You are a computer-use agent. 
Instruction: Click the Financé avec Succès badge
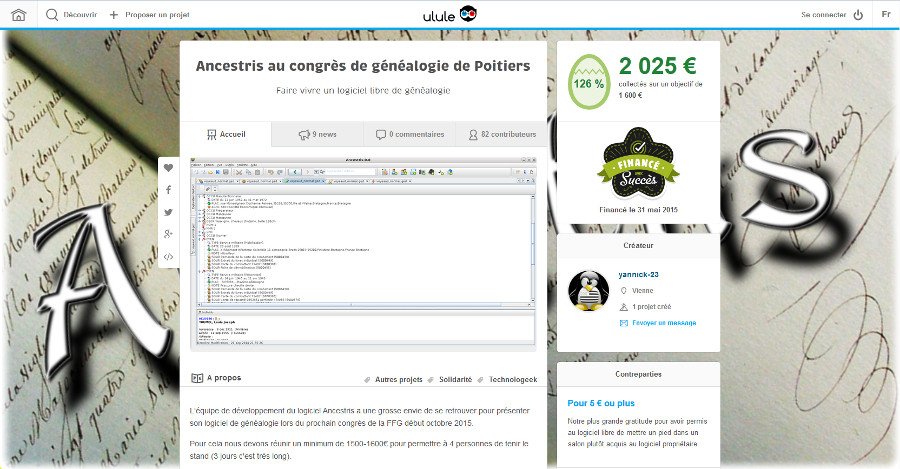pyautogui.click(x=638, y=164)
